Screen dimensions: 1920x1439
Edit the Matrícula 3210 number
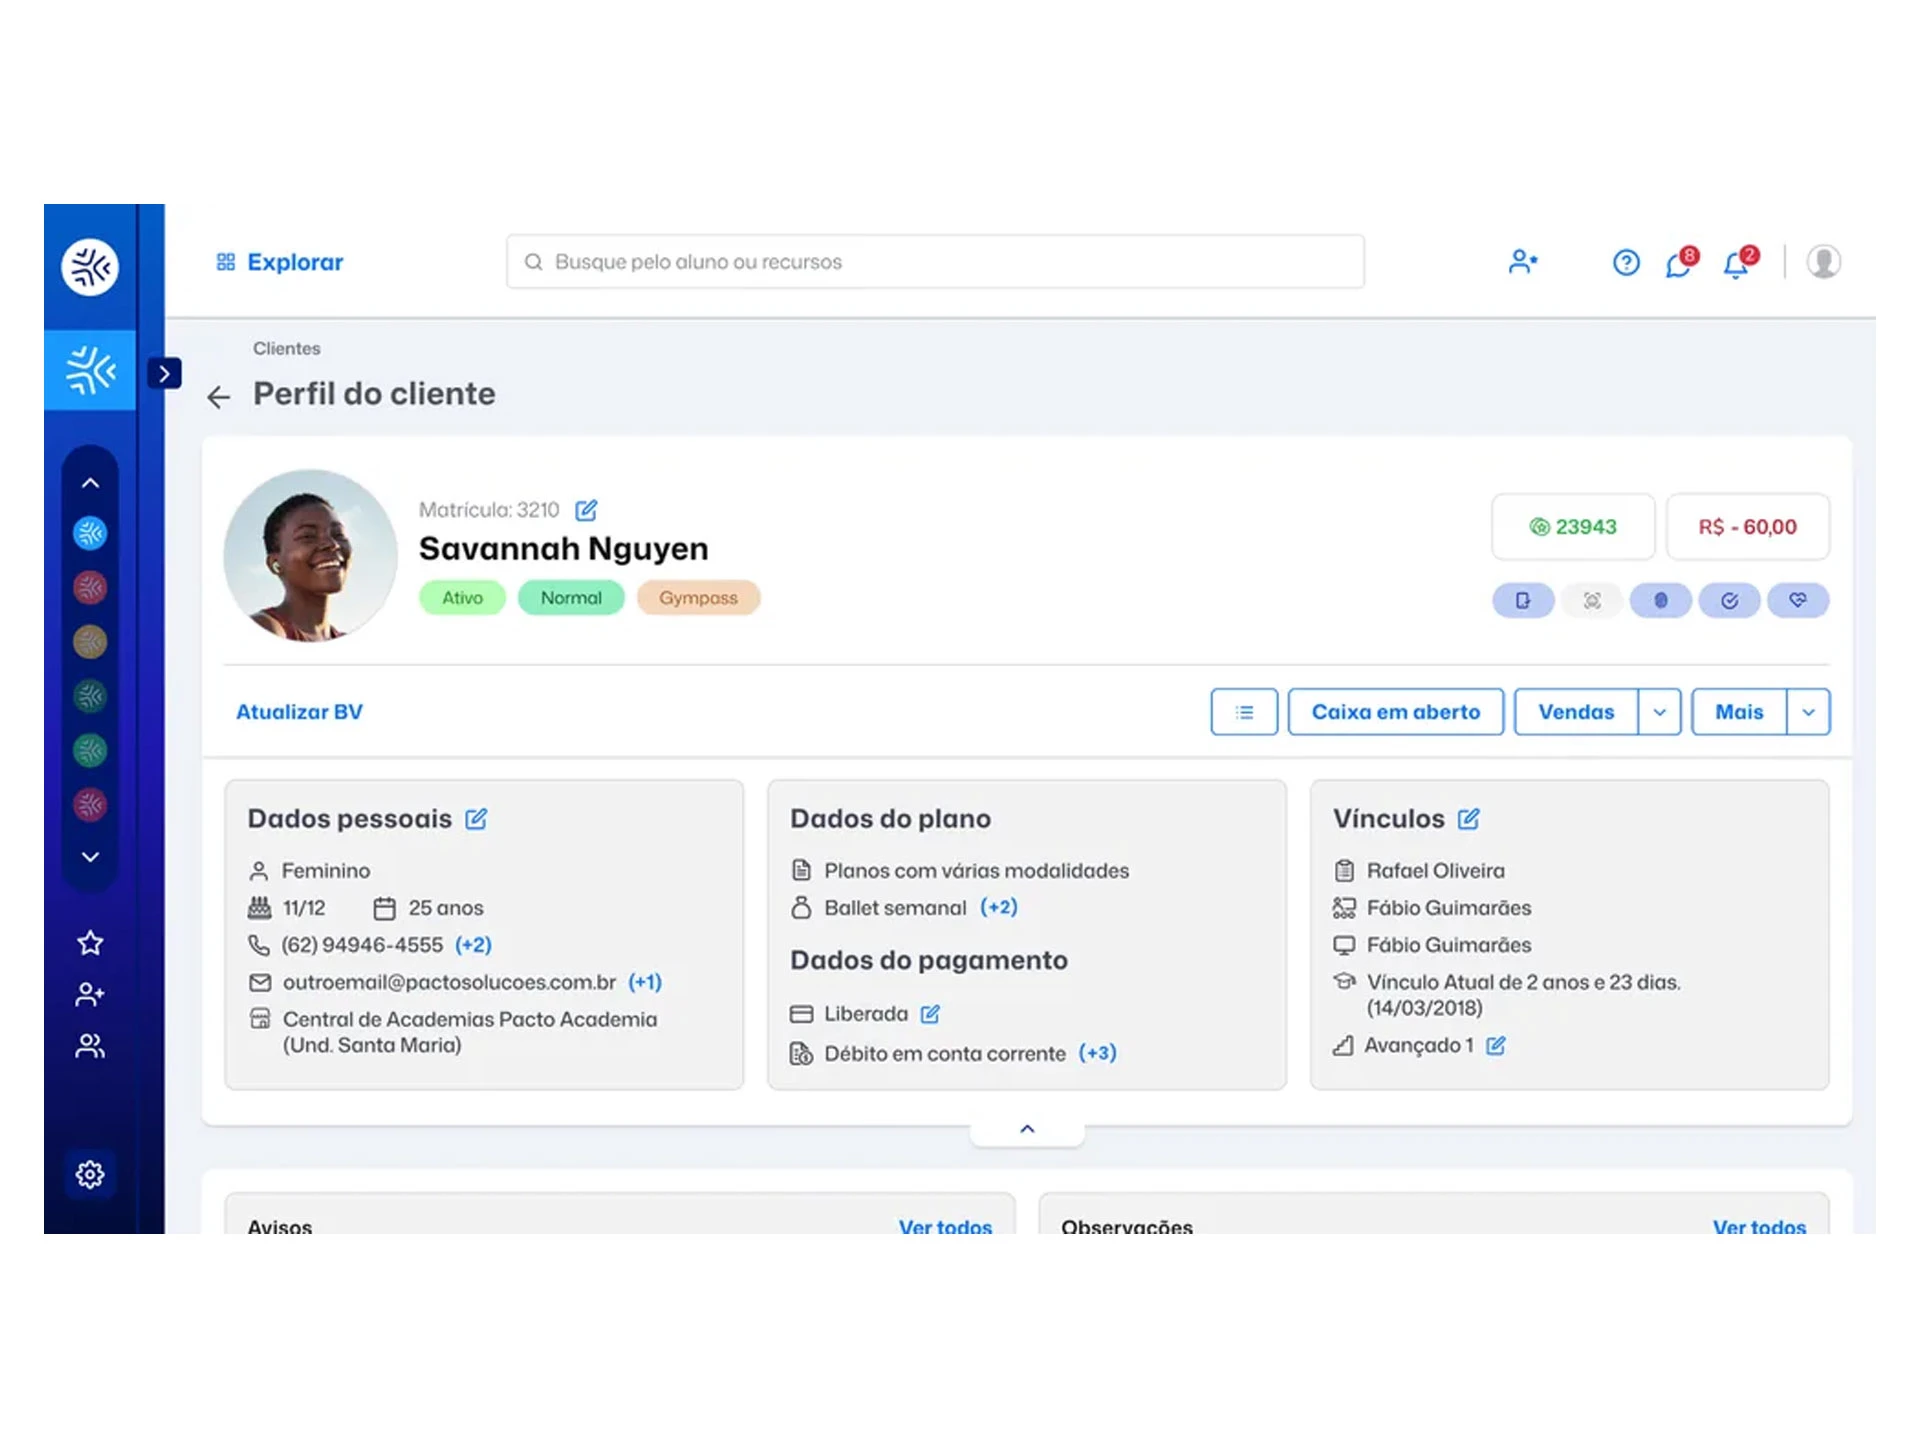point(586,510)
